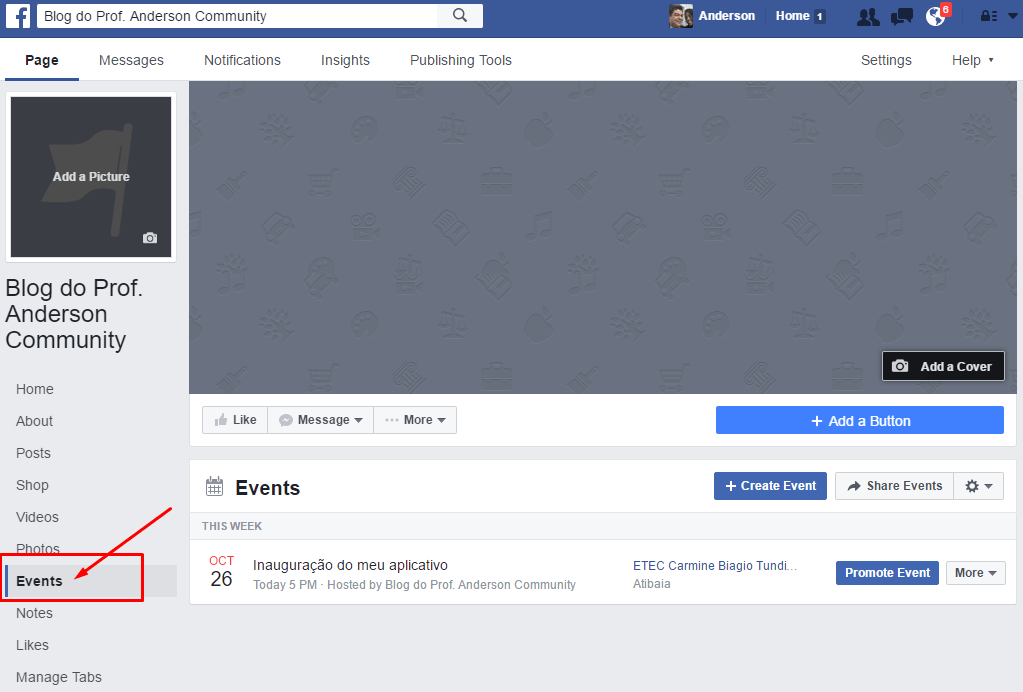
Task: Click the Add a Button button
Action: (x=859, y=421)
